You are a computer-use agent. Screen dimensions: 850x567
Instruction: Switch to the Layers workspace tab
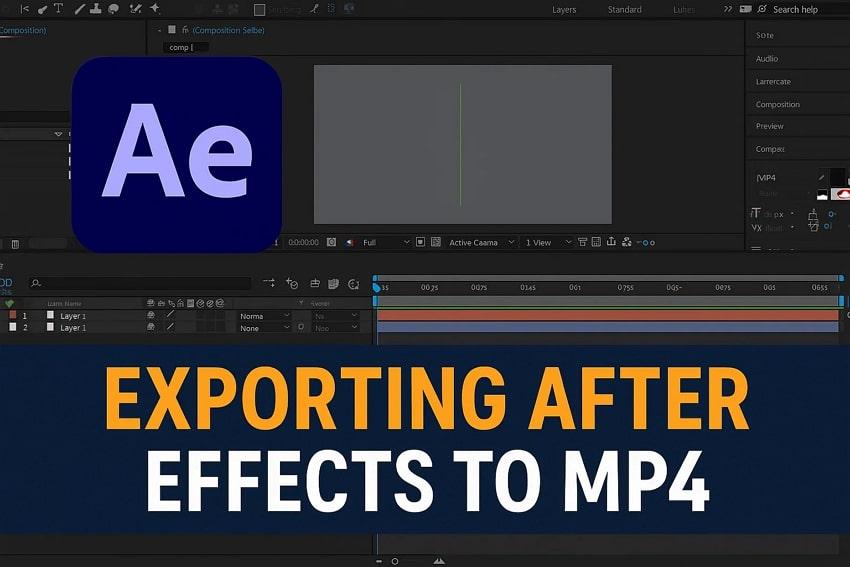564,10
